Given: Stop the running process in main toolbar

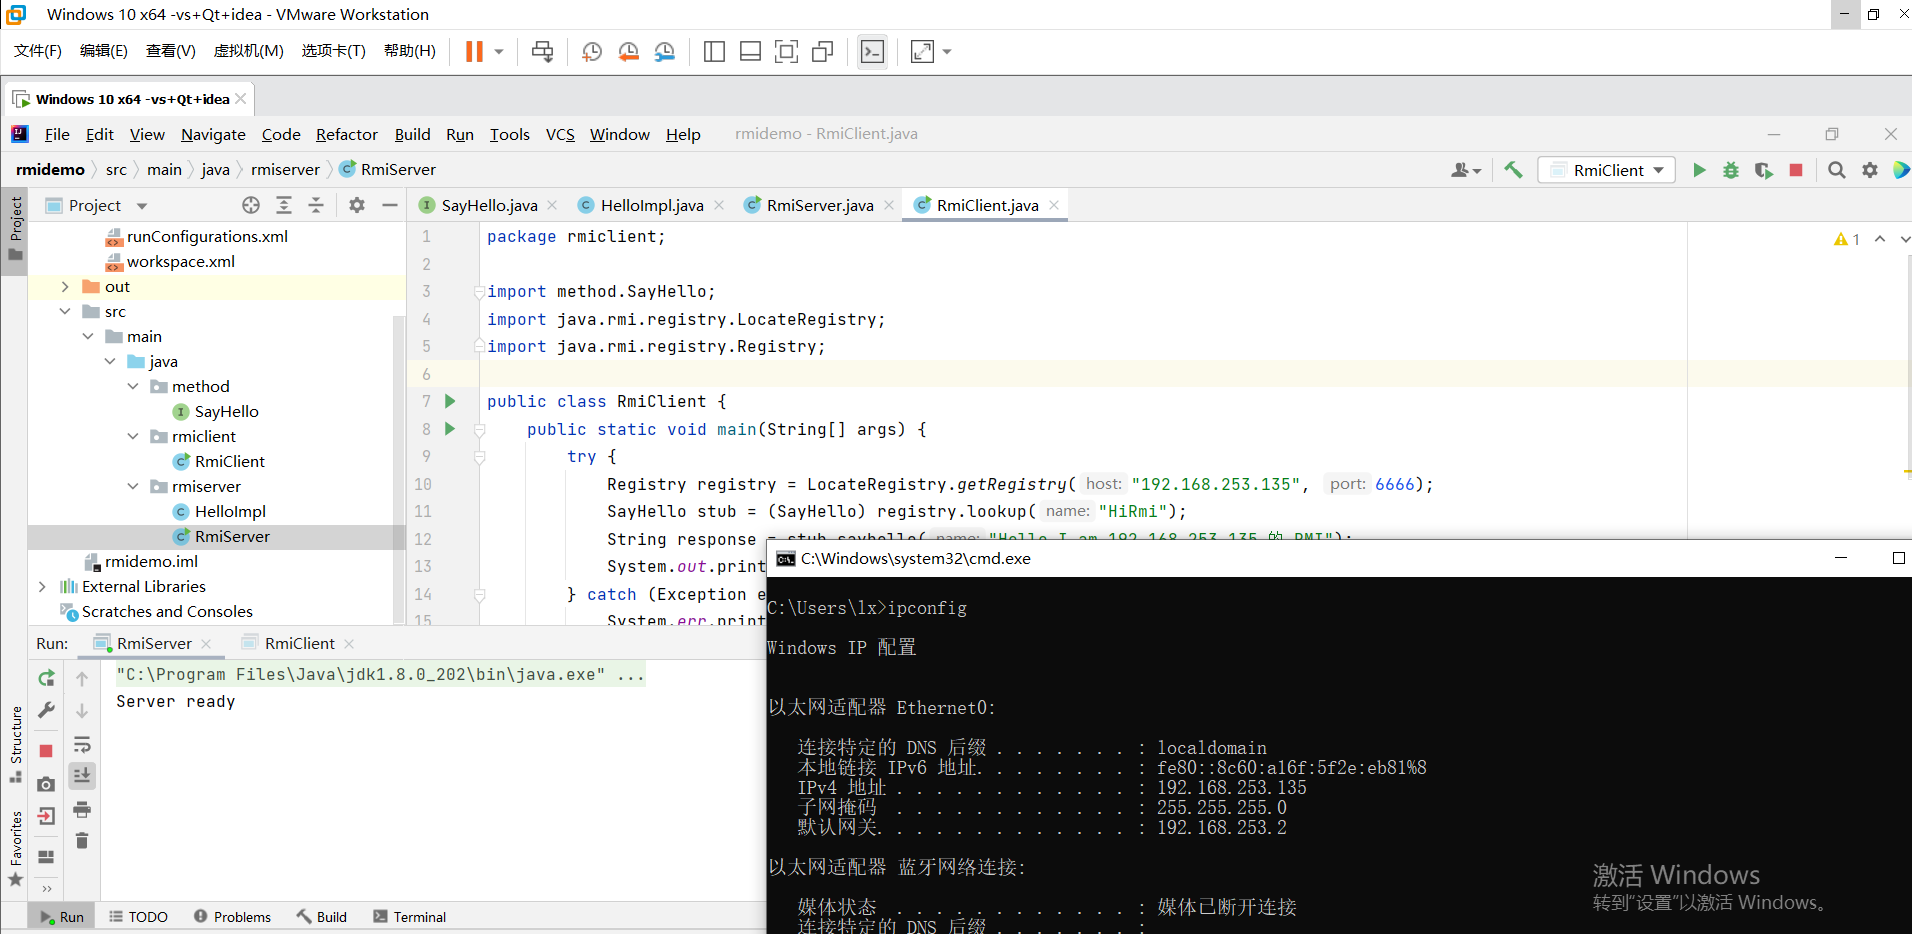Looking at the screenshot, I should 1796,170.
